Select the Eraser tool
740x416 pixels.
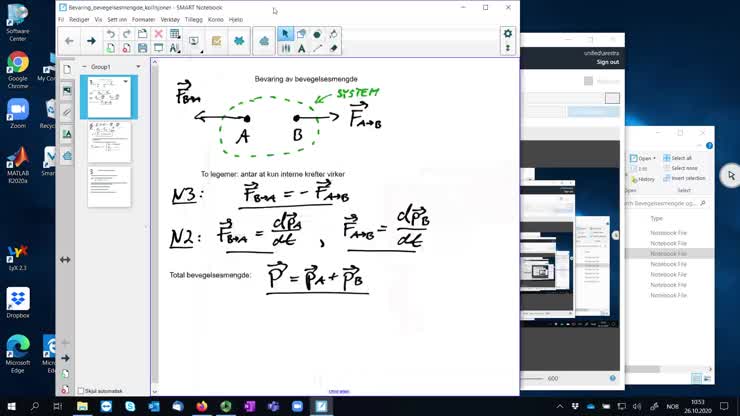click(333, 48)
